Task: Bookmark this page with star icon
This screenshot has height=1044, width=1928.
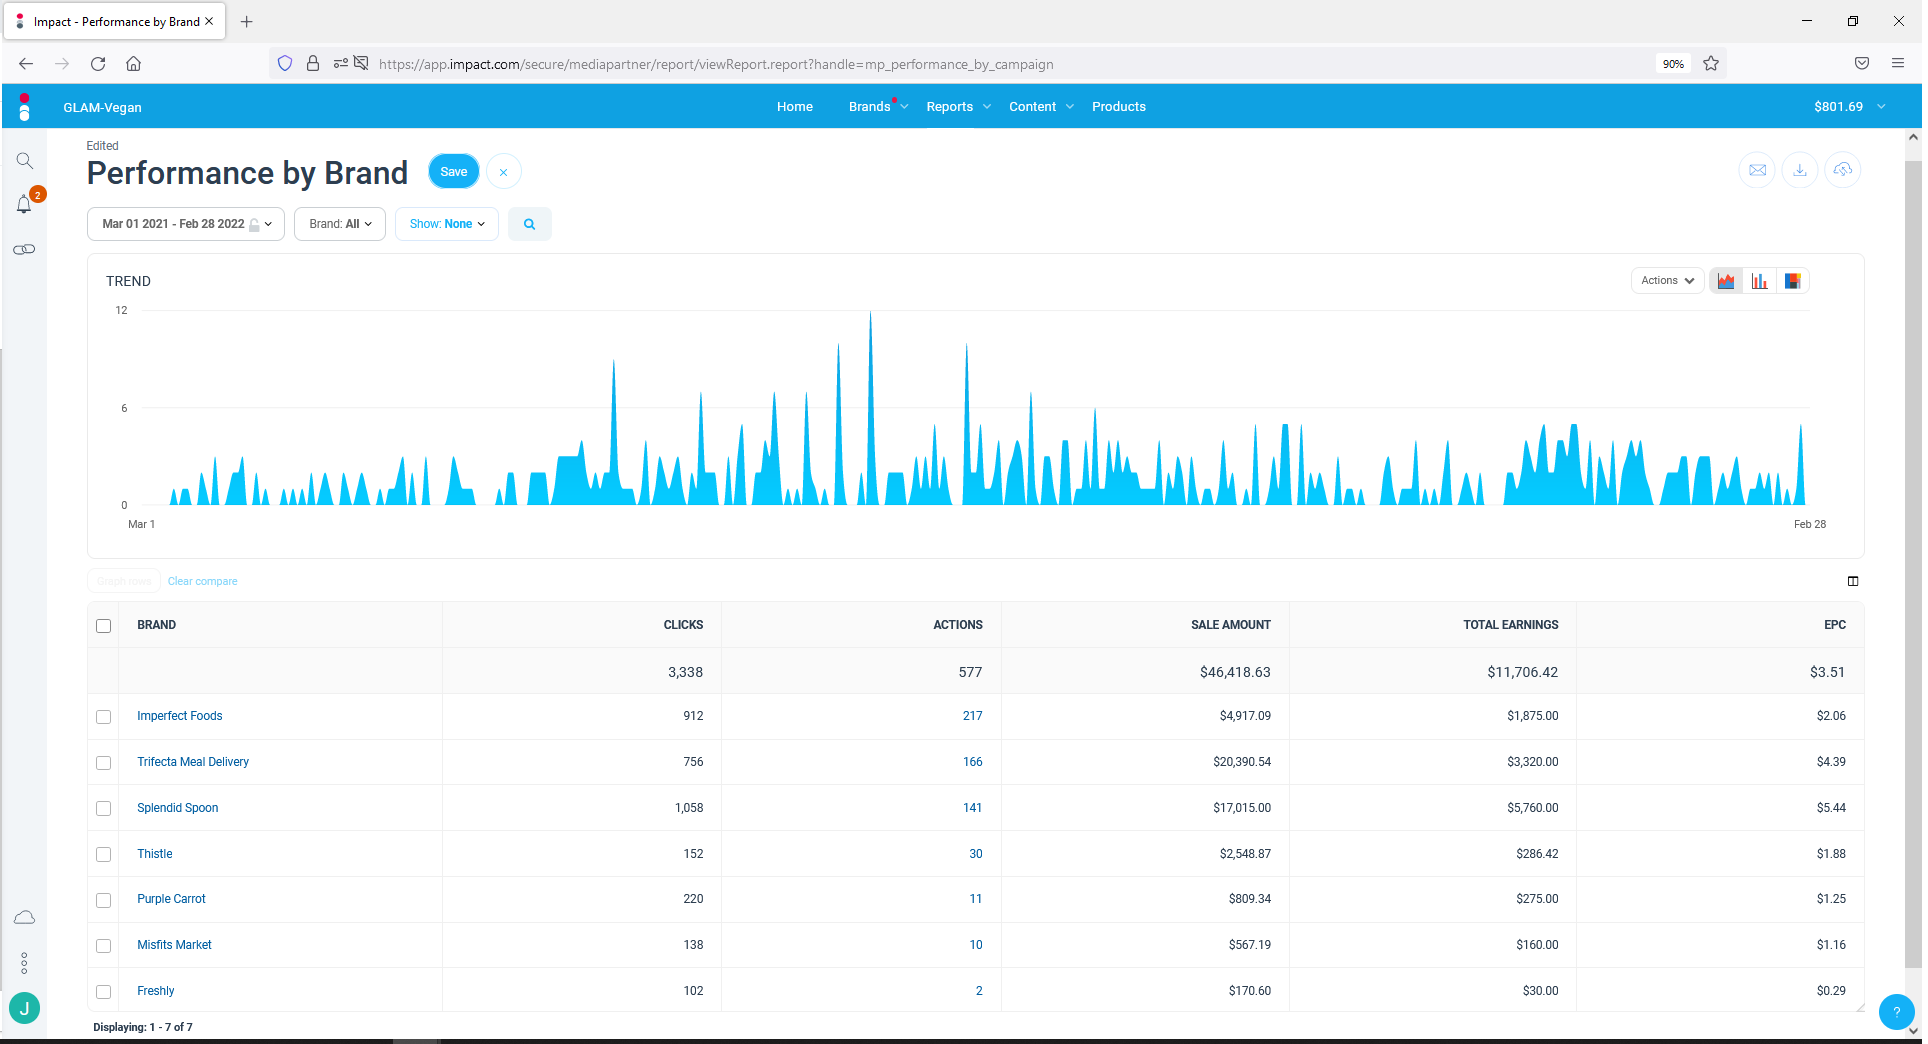Action: tap(1711, 64)
